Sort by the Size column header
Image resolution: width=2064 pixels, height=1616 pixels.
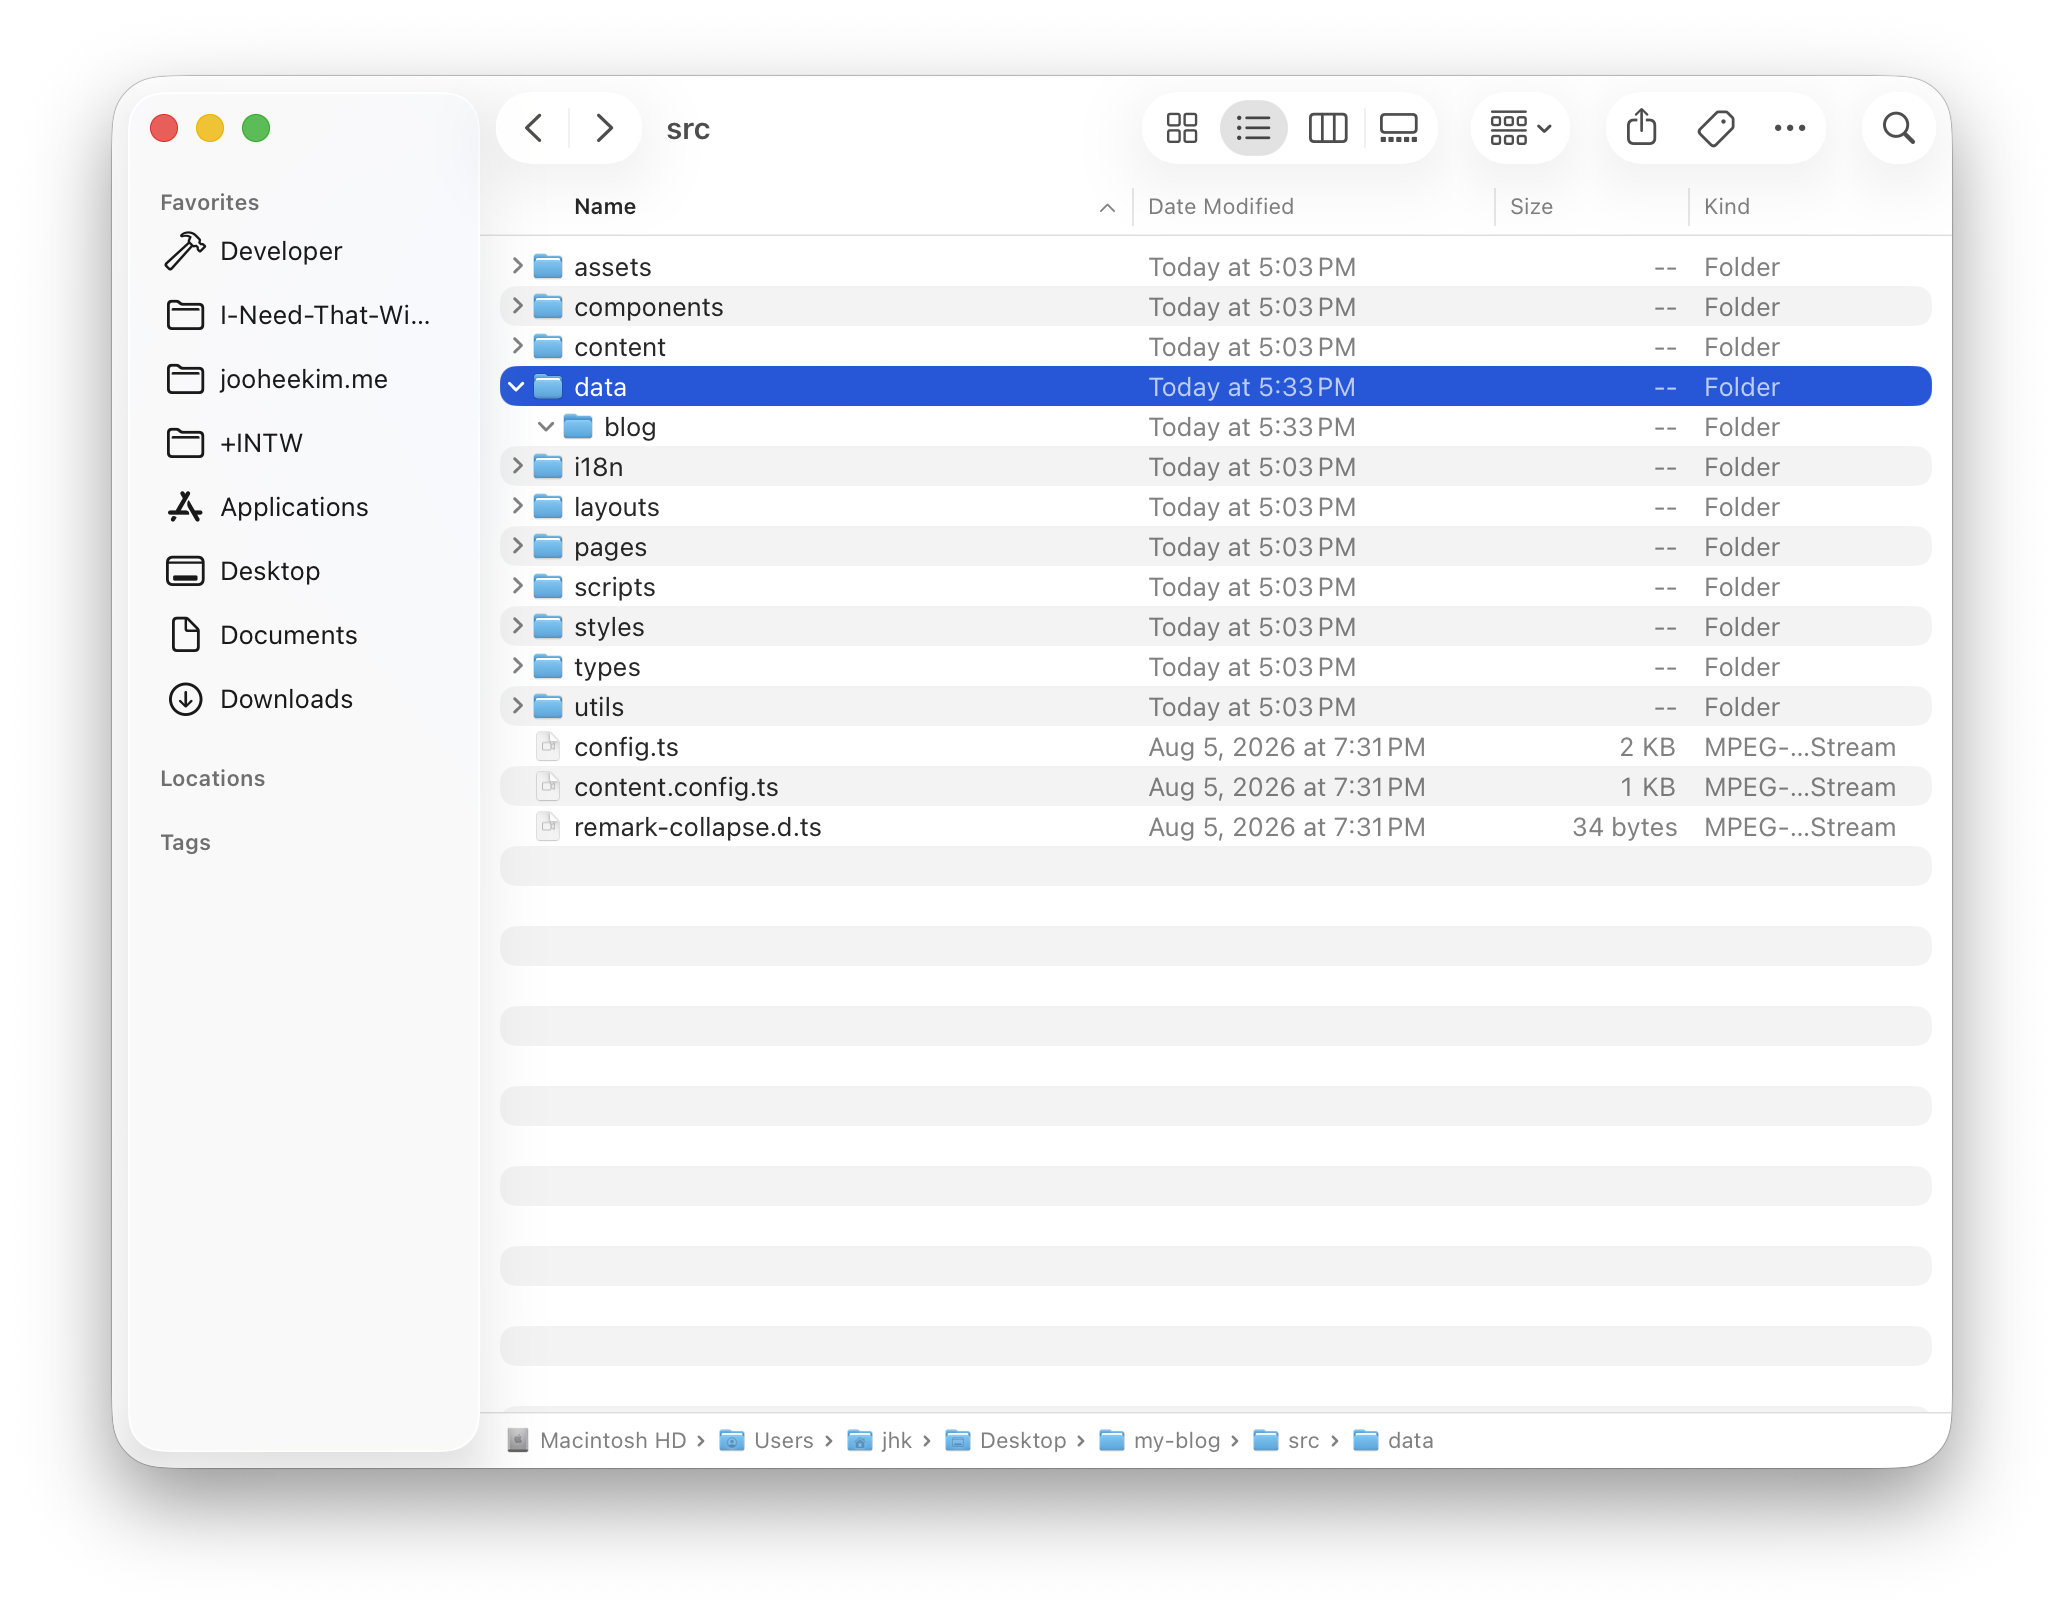coord(1531,206)
